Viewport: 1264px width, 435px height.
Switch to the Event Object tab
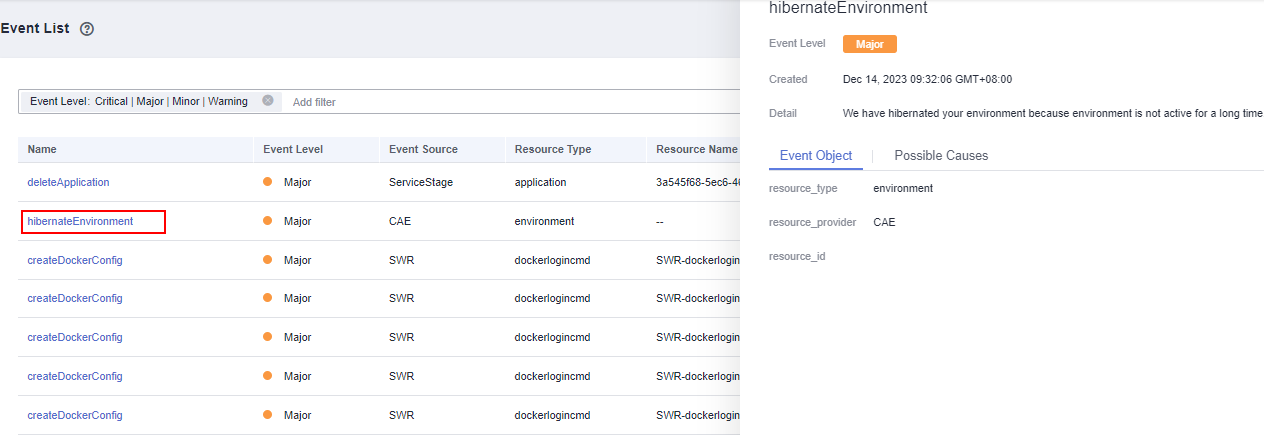click(815, 155)
